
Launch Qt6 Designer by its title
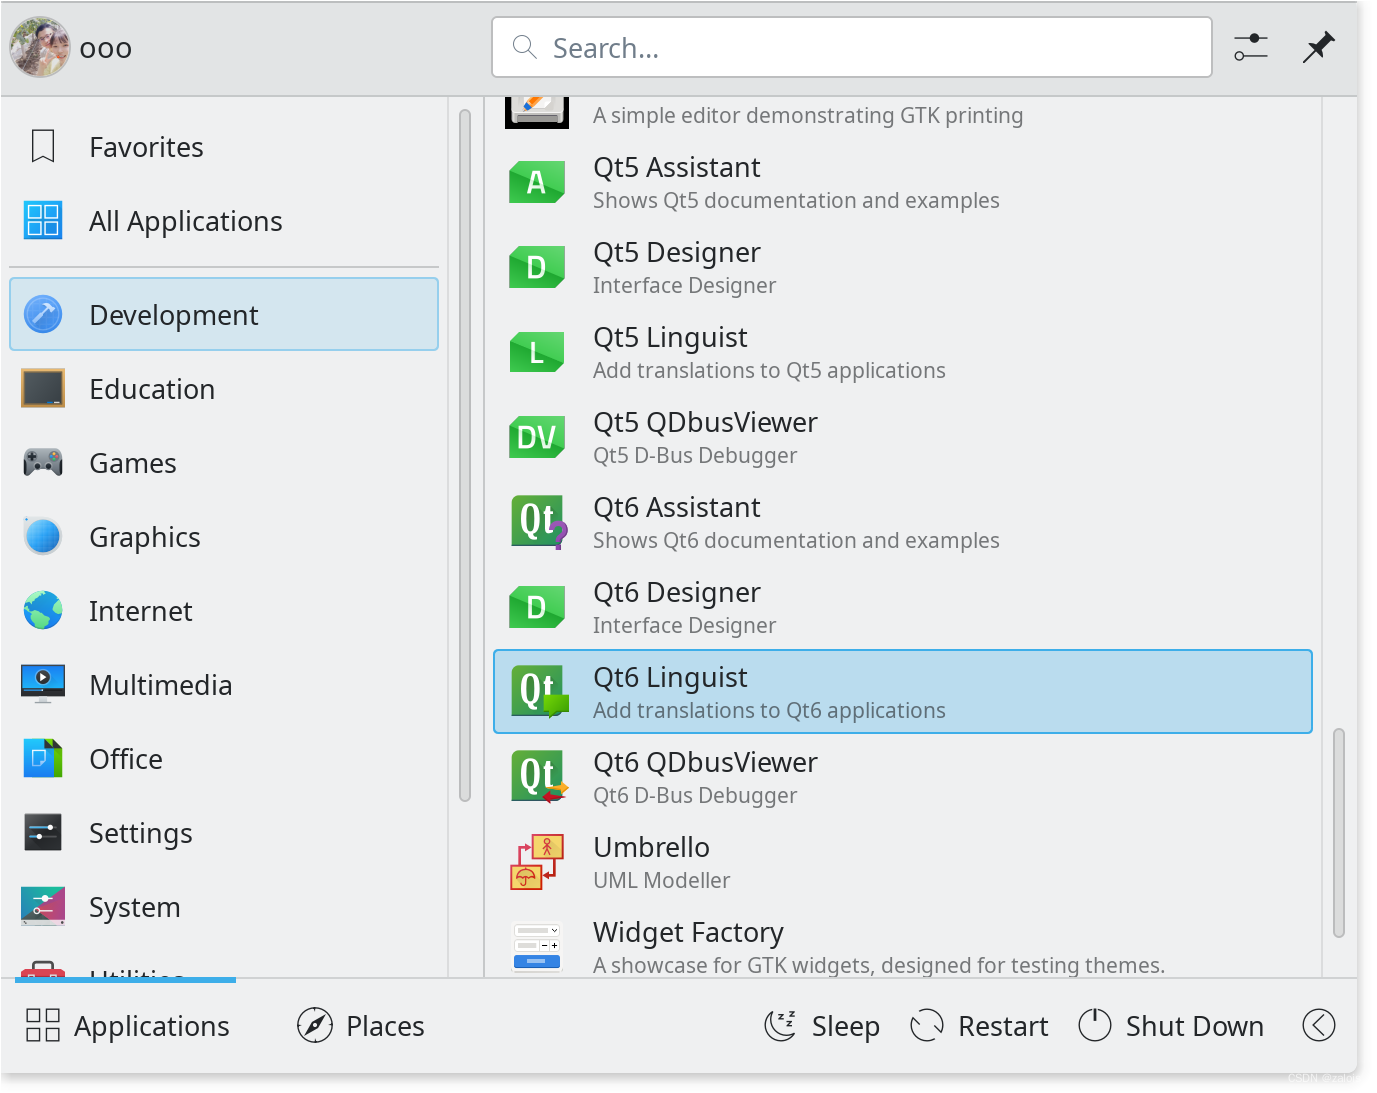677,592
